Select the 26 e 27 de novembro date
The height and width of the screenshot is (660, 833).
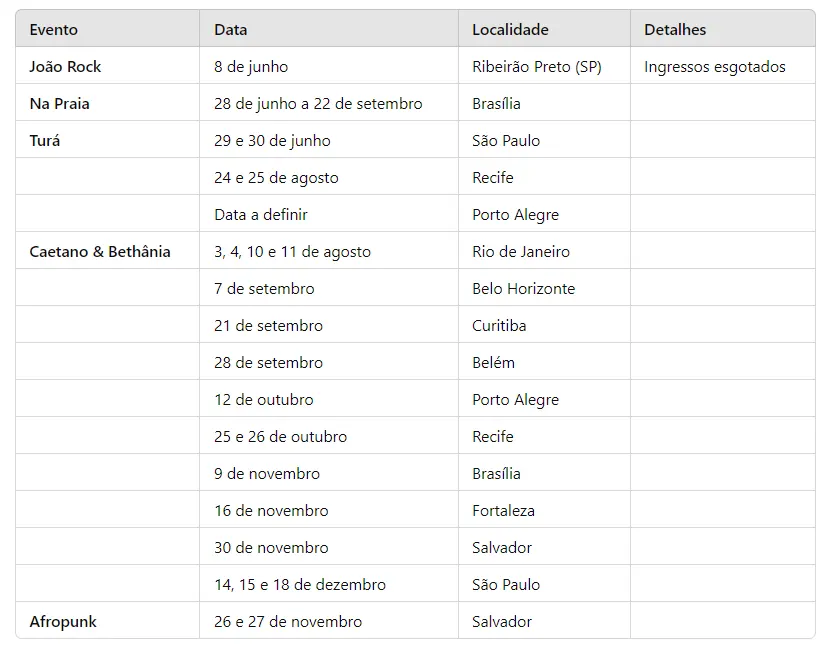[x=288, y=622]
